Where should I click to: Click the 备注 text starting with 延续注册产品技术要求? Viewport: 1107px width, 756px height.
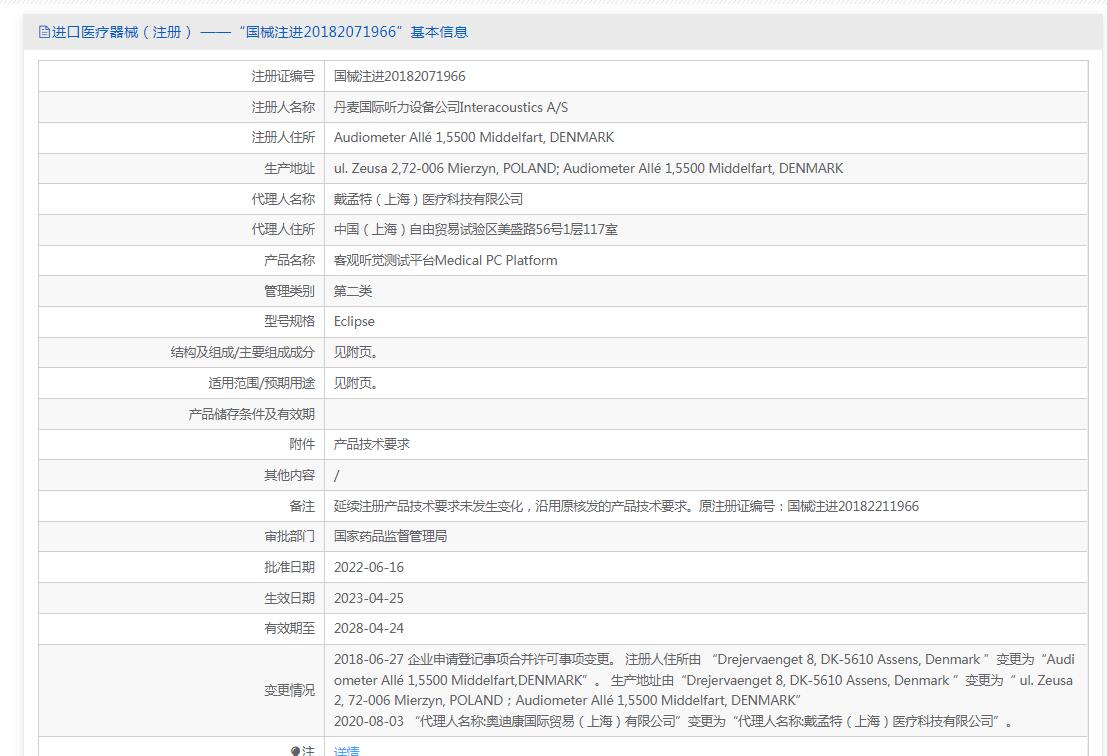626,506
